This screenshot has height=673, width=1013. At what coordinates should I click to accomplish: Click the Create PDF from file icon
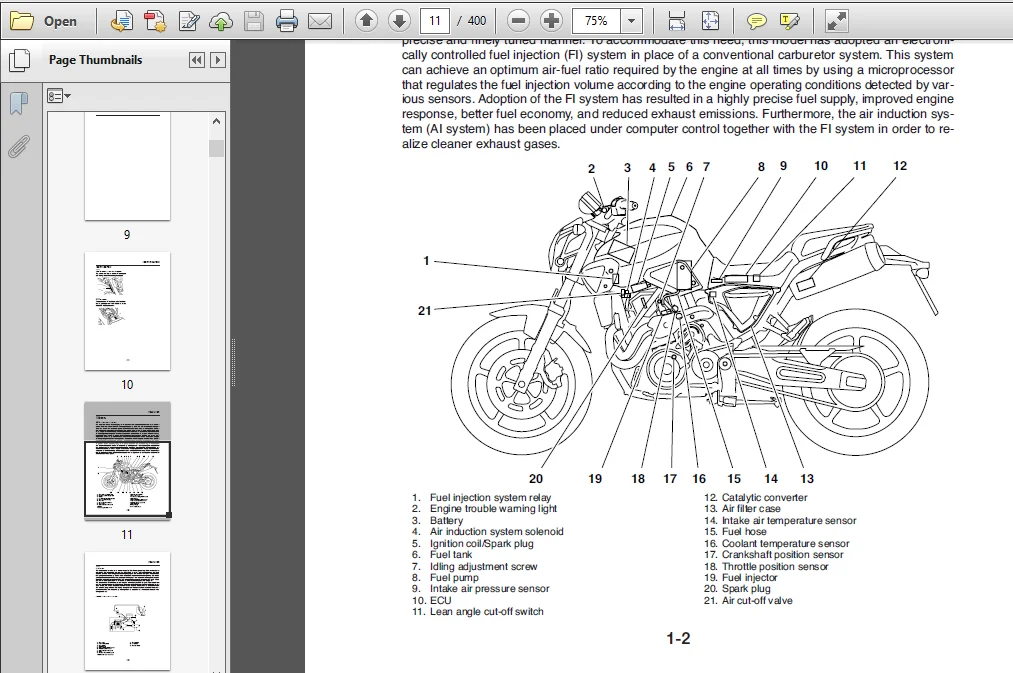tap(121, 21)
